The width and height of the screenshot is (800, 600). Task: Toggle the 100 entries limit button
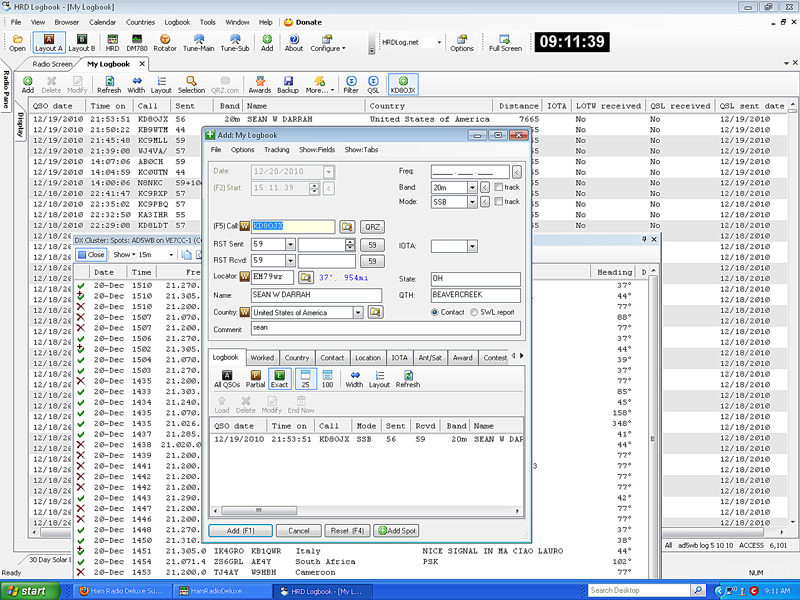(328, 379)
